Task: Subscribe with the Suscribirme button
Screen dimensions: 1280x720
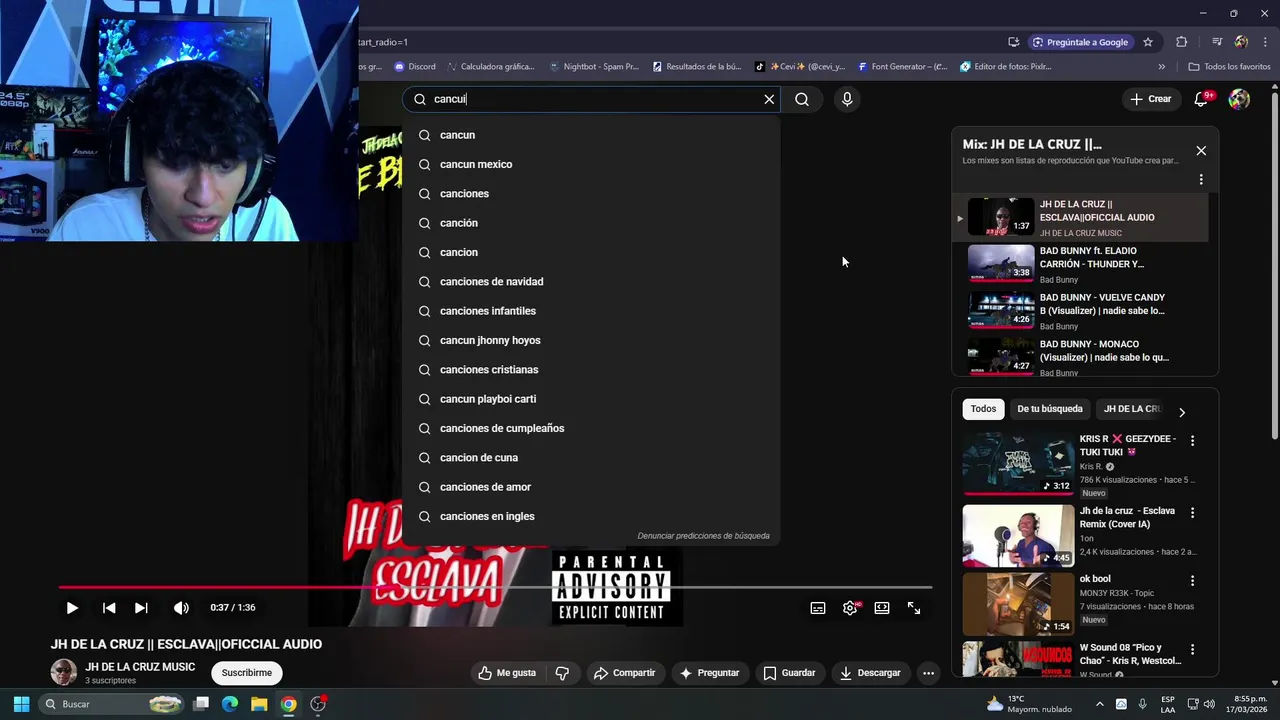Action: [x=247, y=673]
